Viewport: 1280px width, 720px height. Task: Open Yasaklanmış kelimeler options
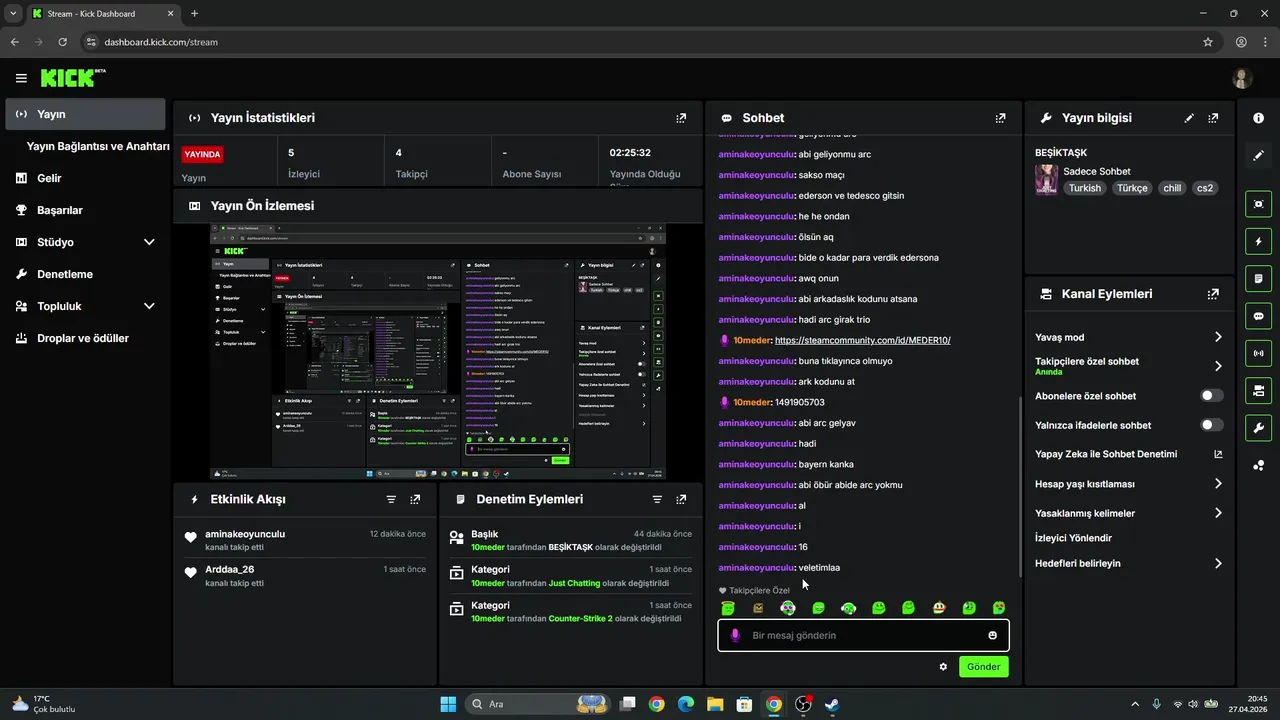coord(1129,513)
